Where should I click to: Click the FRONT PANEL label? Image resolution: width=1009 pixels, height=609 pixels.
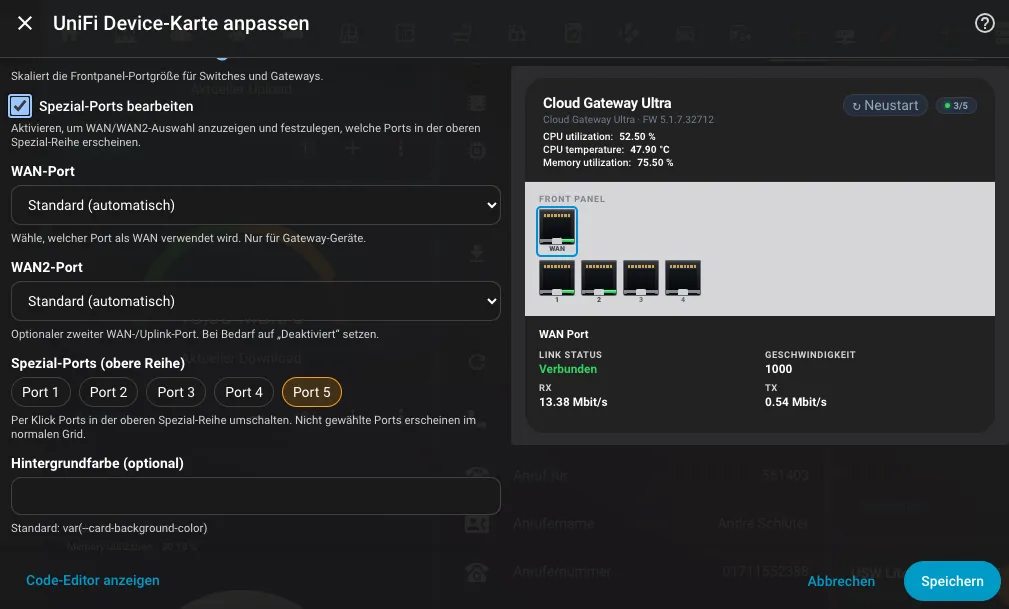(571, 199)
